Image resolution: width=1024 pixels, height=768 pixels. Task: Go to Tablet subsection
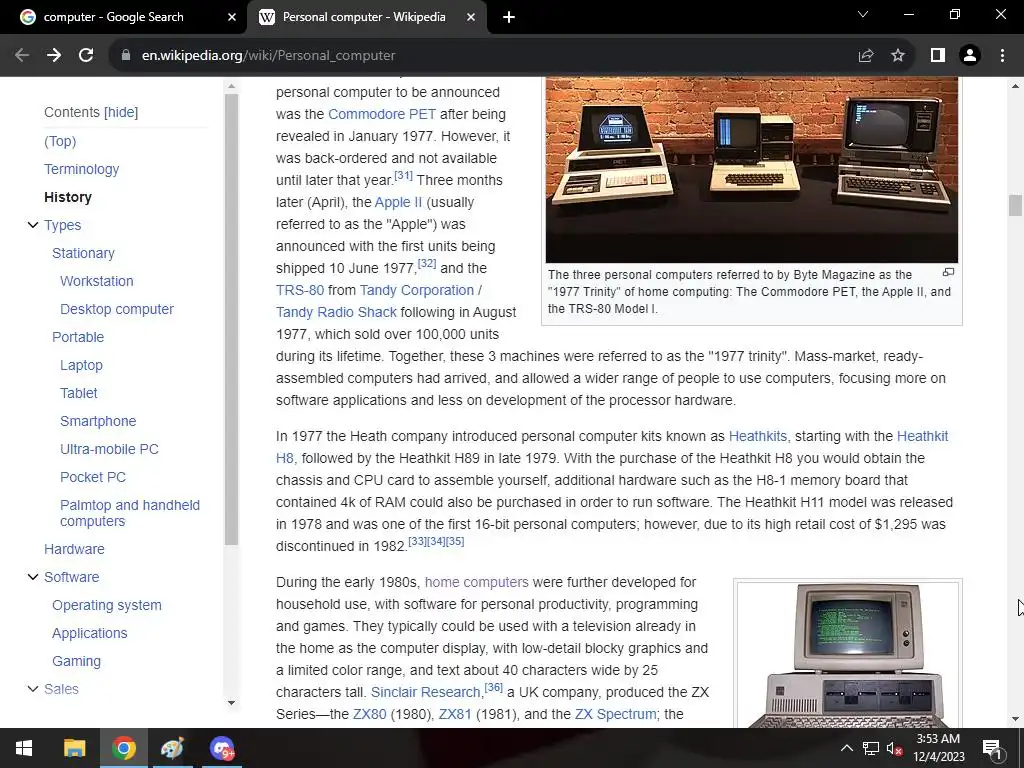click(79, 394)
